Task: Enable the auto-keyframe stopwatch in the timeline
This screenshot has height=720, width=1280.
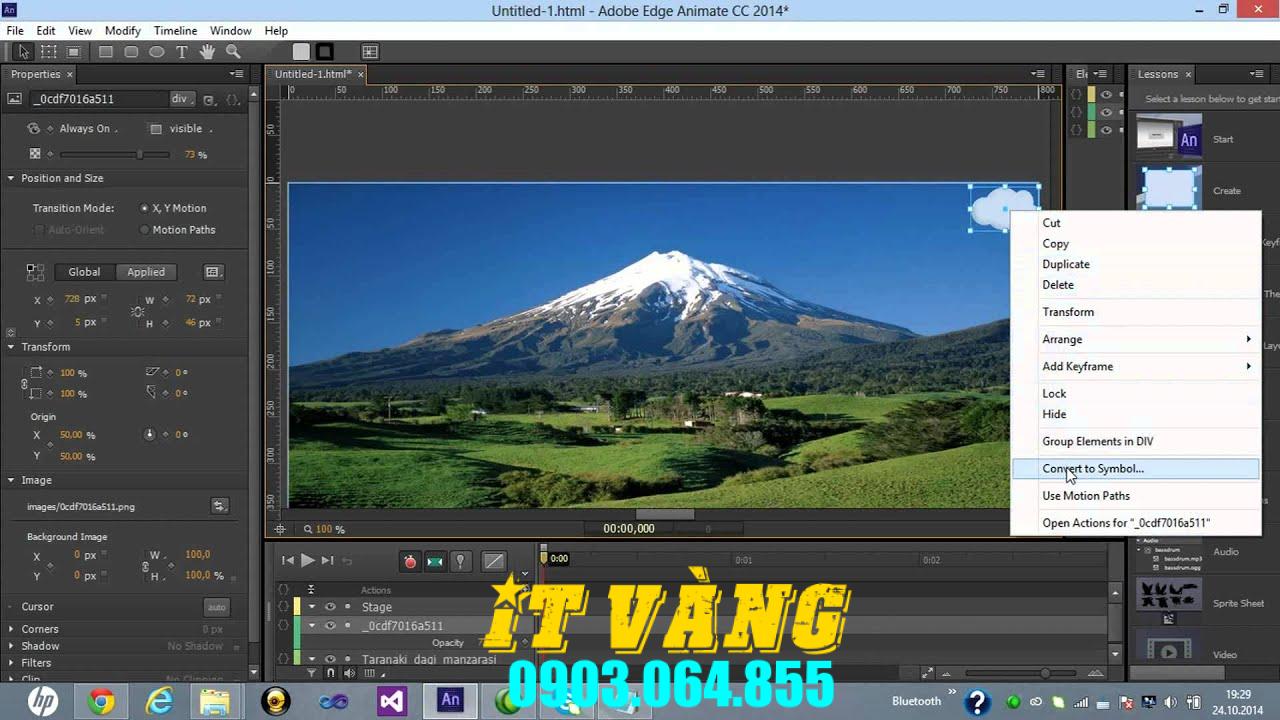Action: (x=410, y=561)
